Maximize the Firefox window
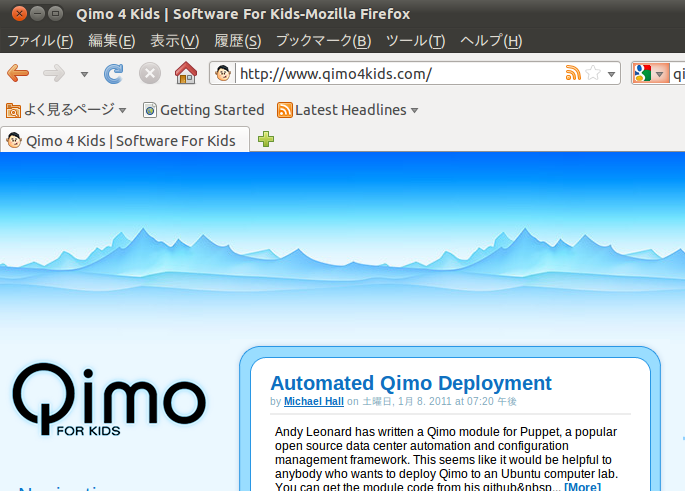 point(55,14)
